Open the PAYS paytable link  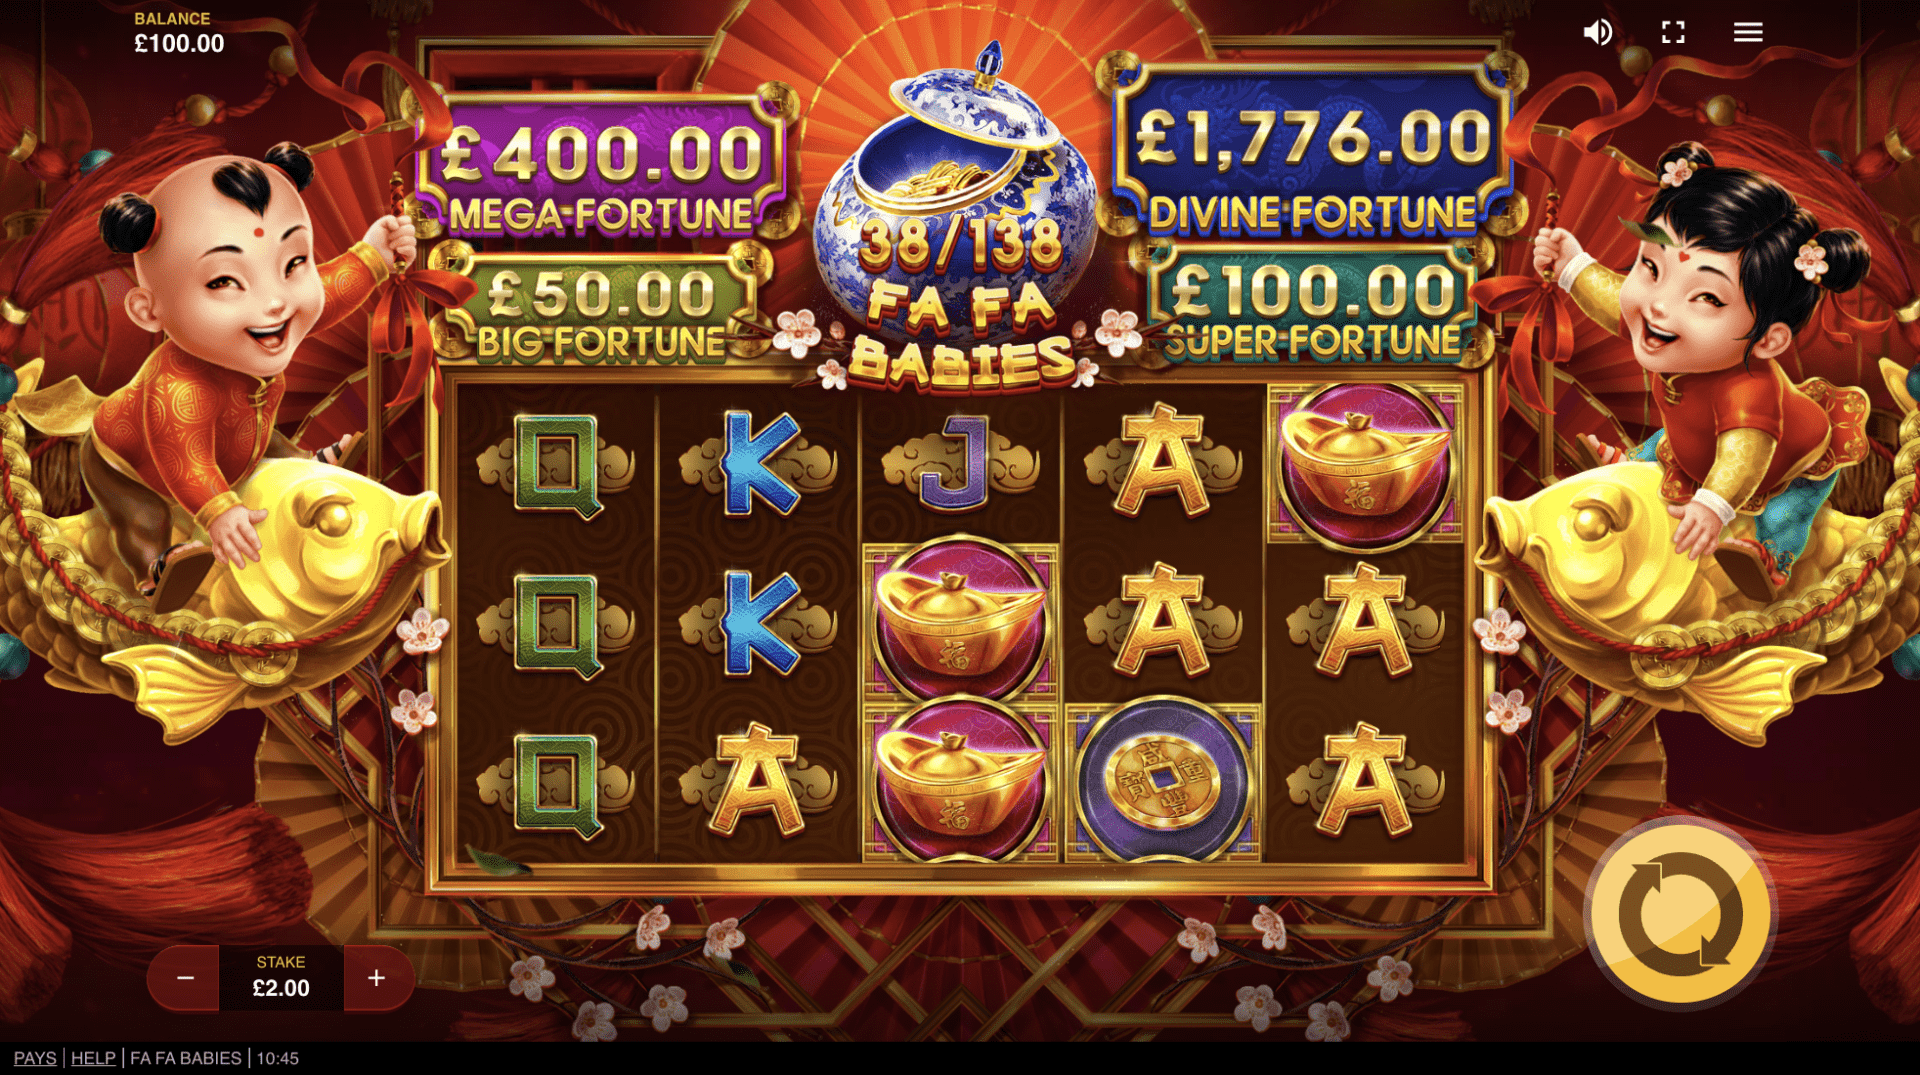click(x=35, y=1058)
